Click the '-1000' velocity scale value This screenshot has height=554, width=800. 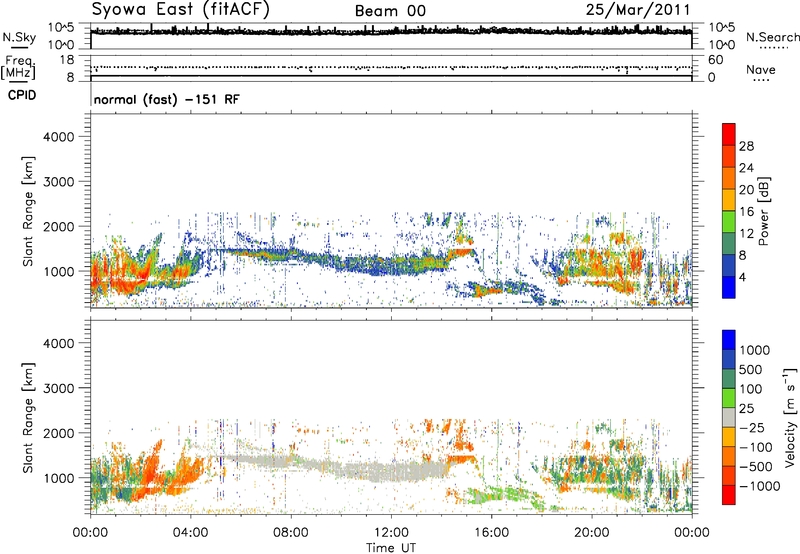coord(759,486)
